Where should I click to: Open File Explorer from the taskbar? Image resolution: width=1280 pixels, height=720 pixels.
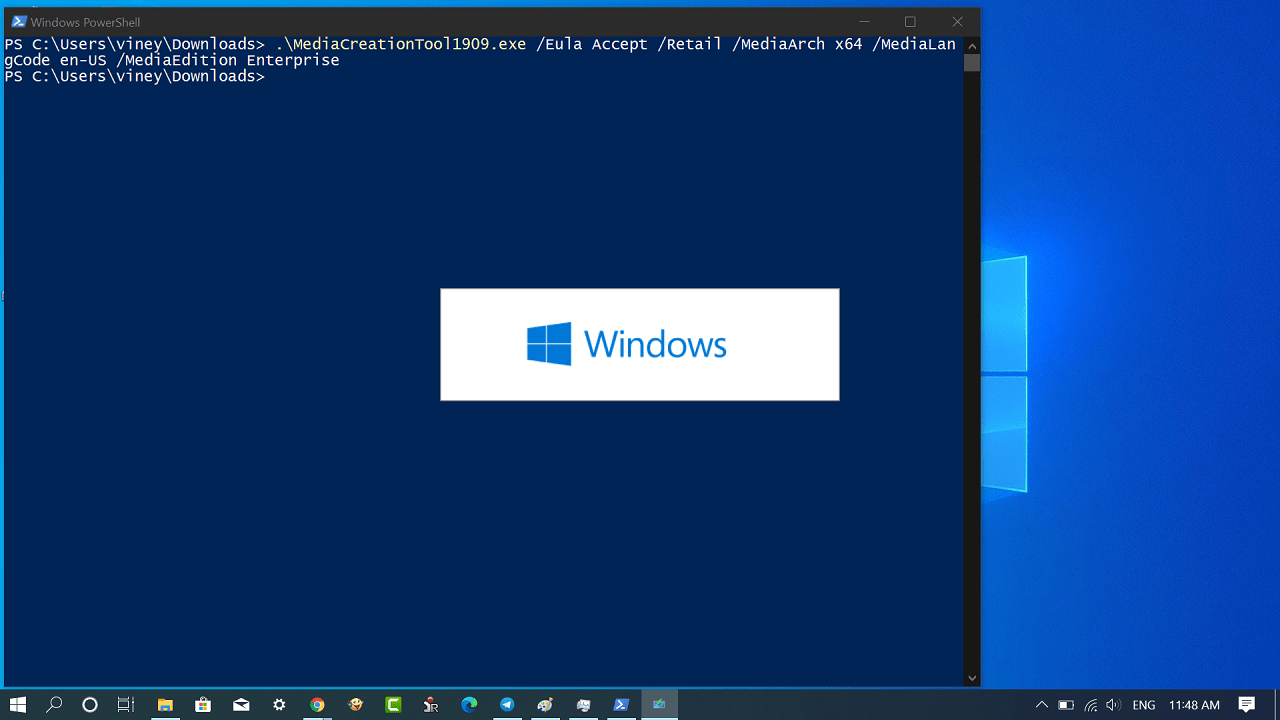point(165,705)
